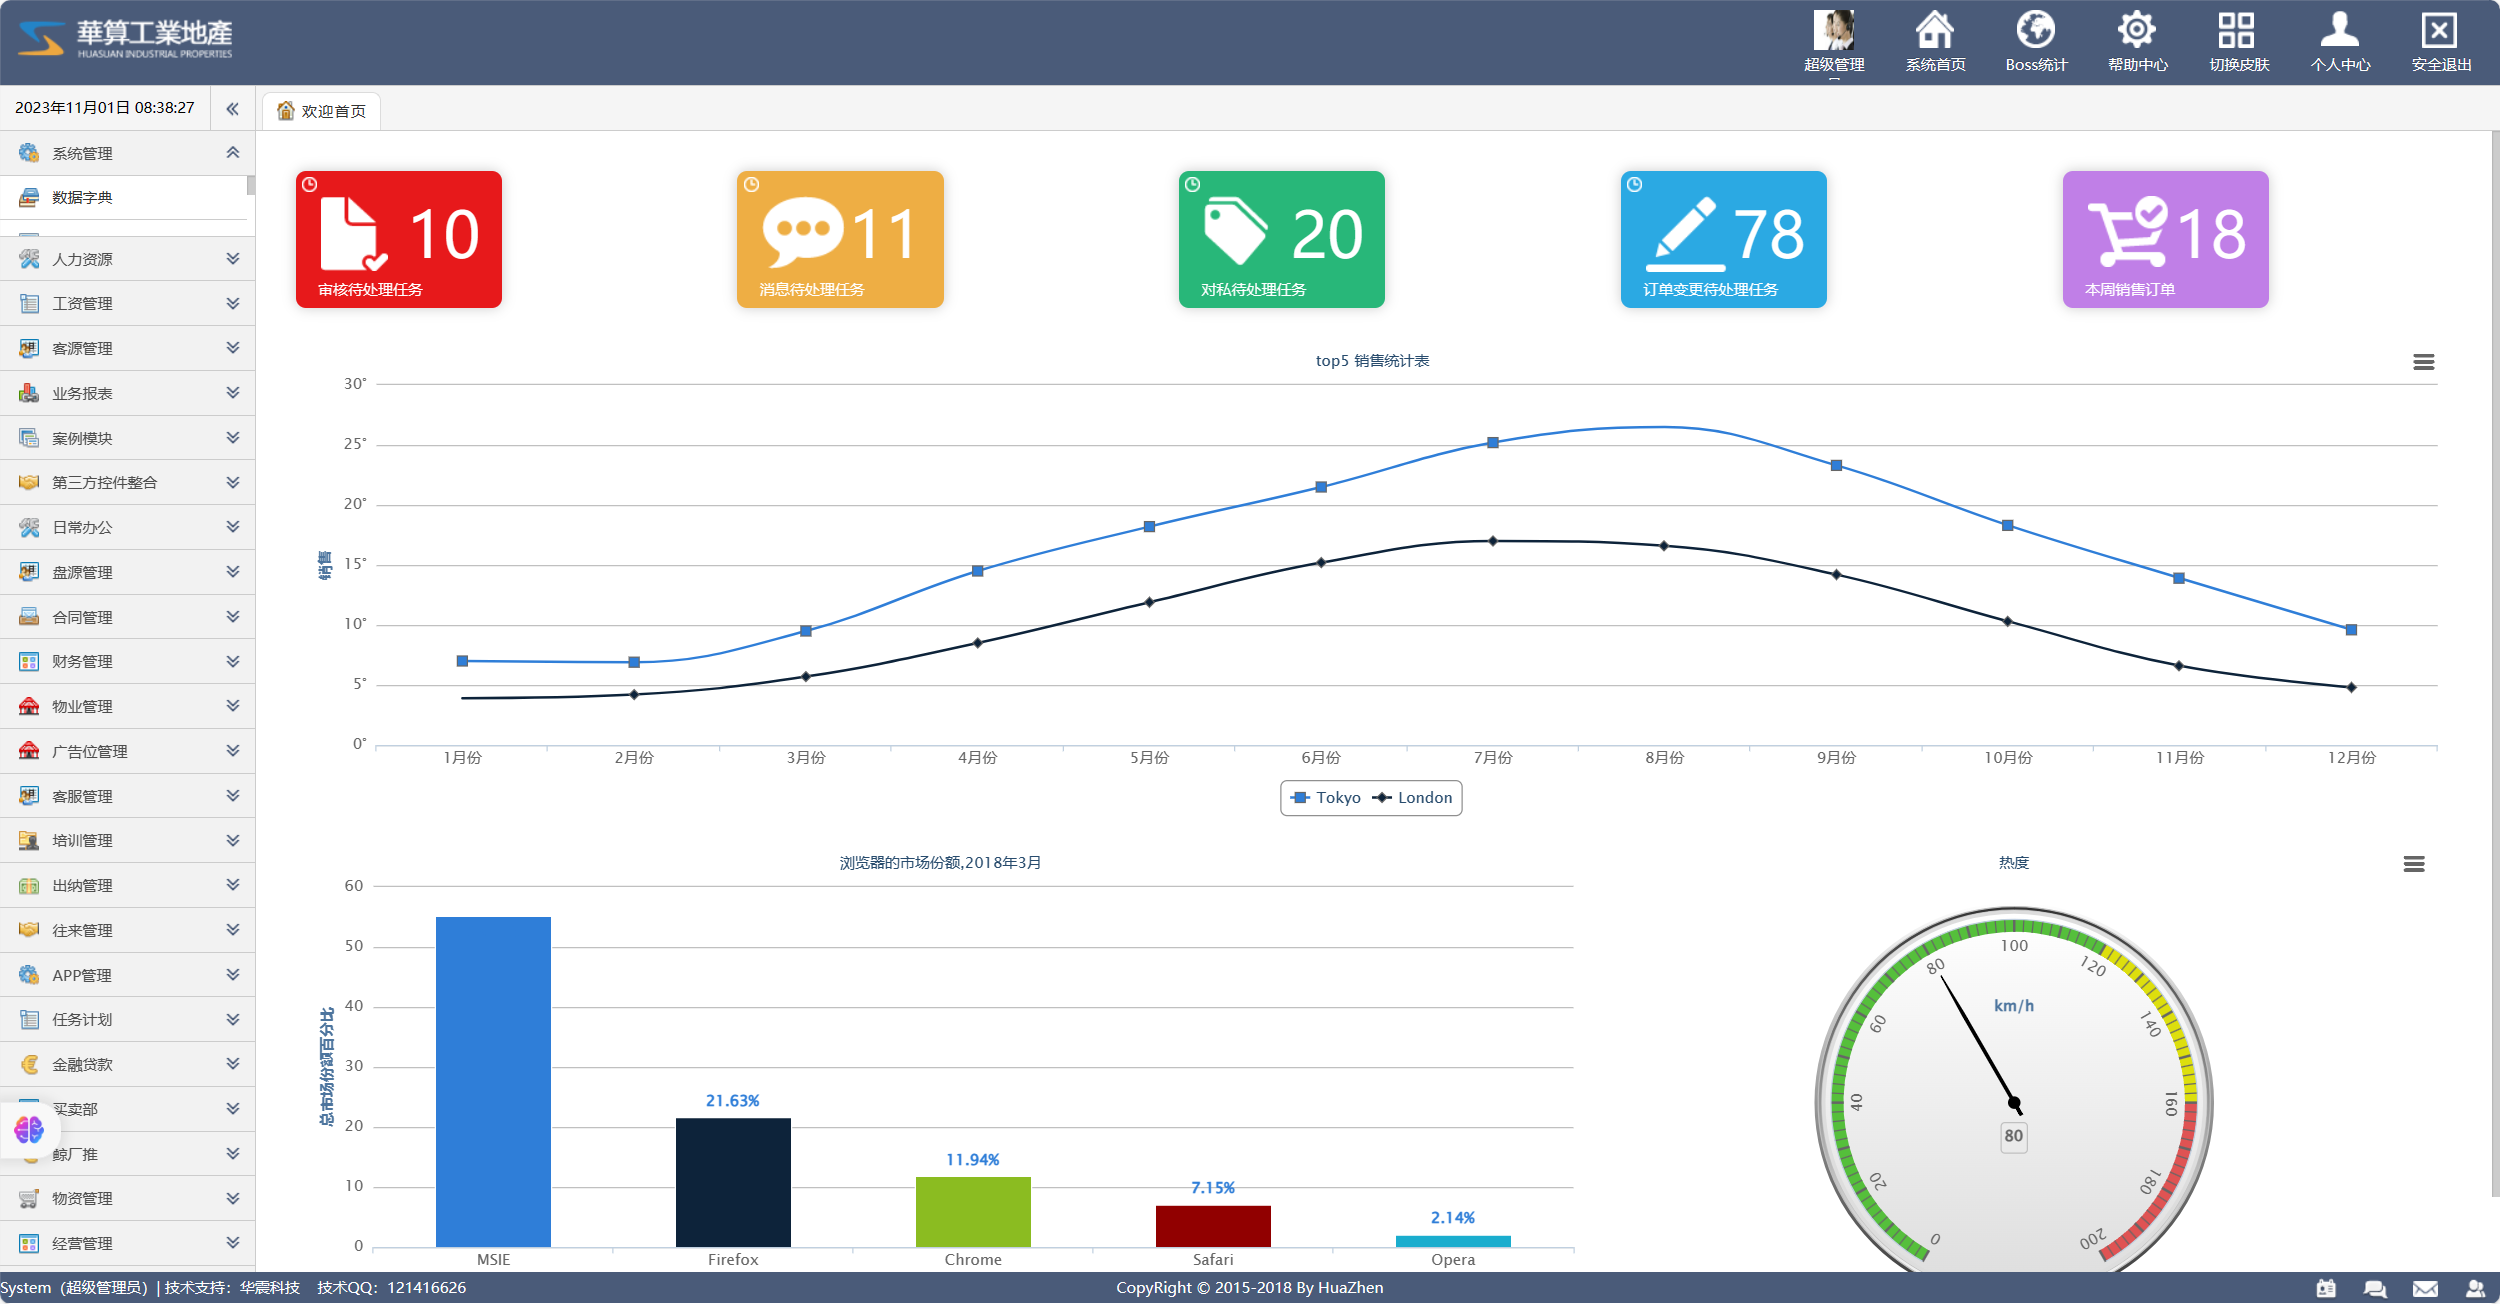Click 本周销售订单 purple card
This screenshot has height=1304, width=2500.
point(2166,239)
